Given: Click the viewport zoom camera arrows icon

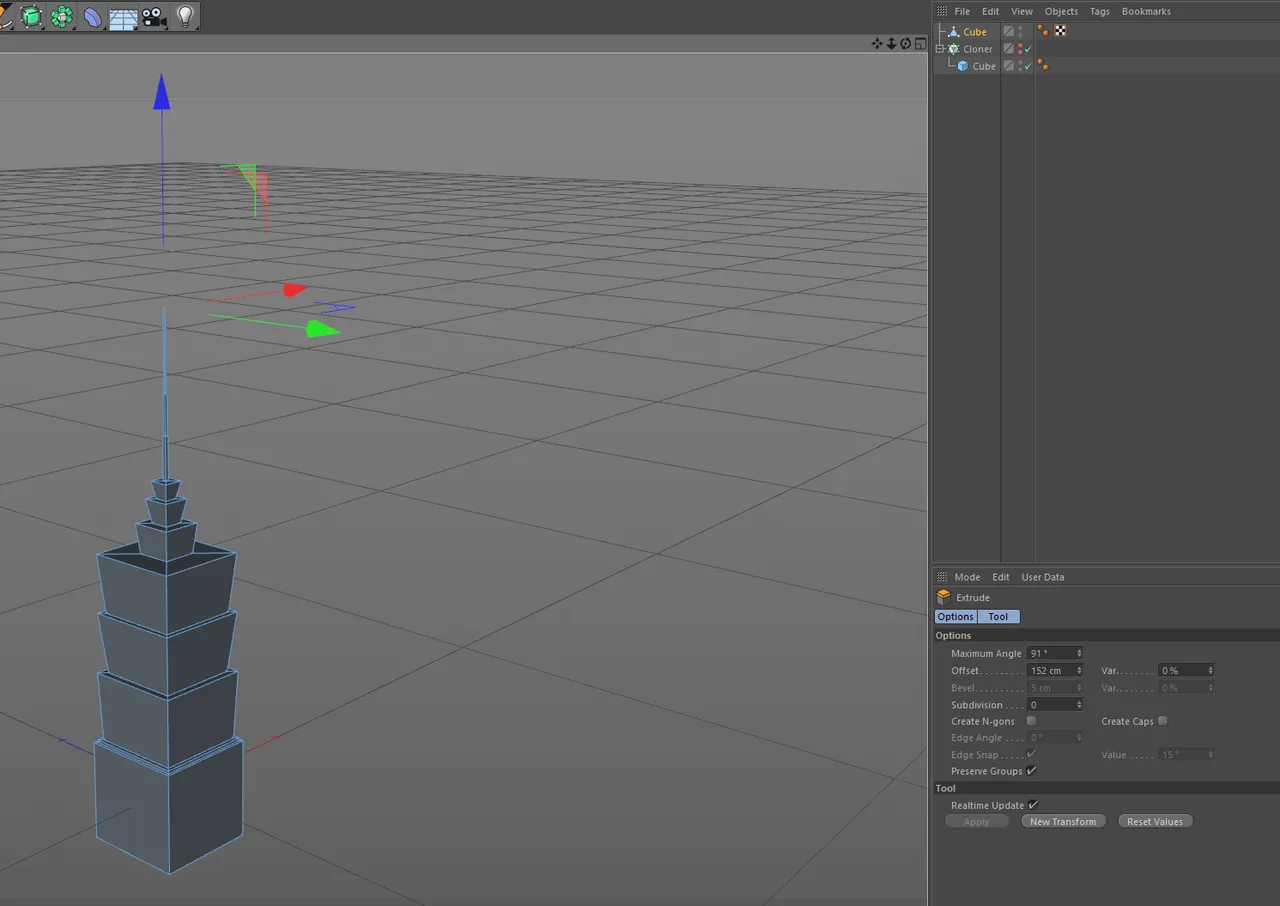Looking at the screenshot, I should 891,43.
